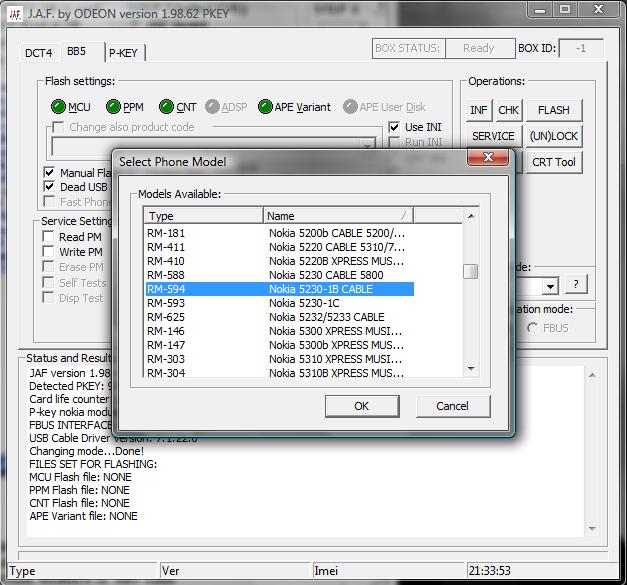This screenshot has width=627, height=585.
Task: Select RM-594 Nokia 5230-1B CABLE row
Action: (x=280, y=289)
